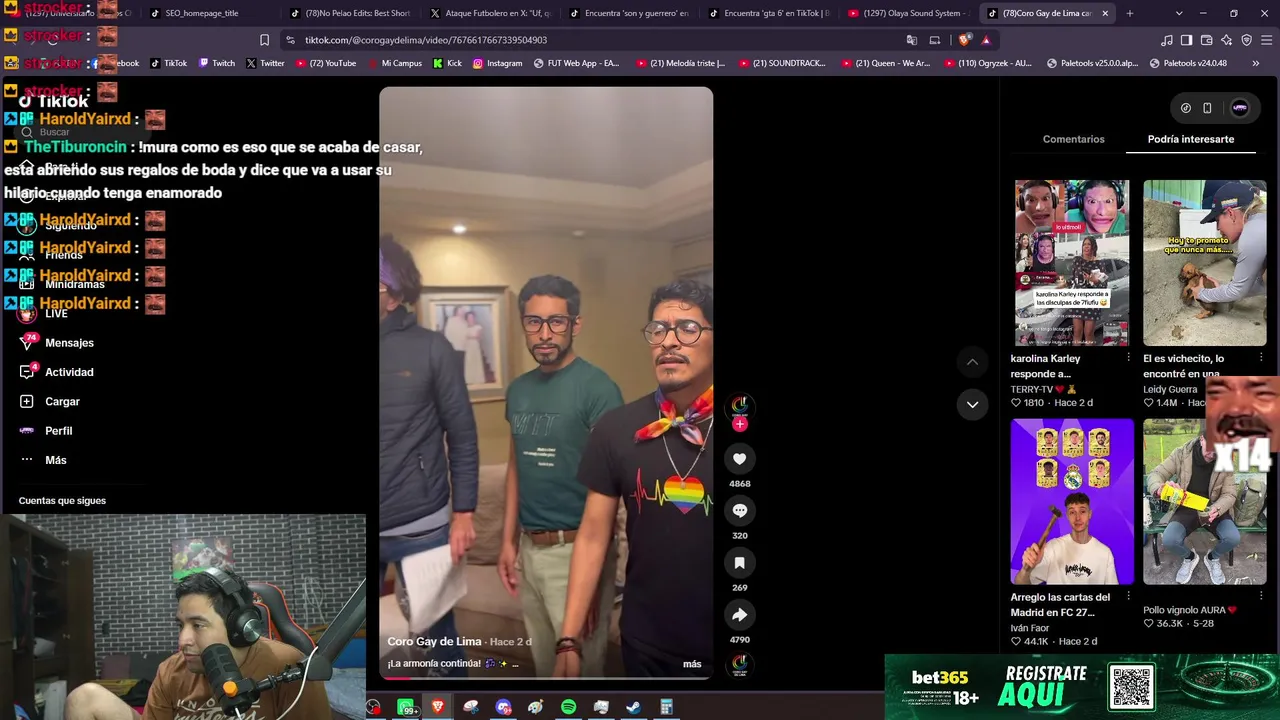This screenshot has height=720, width=1280.
Task: Switch to the No Pelao Edits tab
Action: coord(348,13)
